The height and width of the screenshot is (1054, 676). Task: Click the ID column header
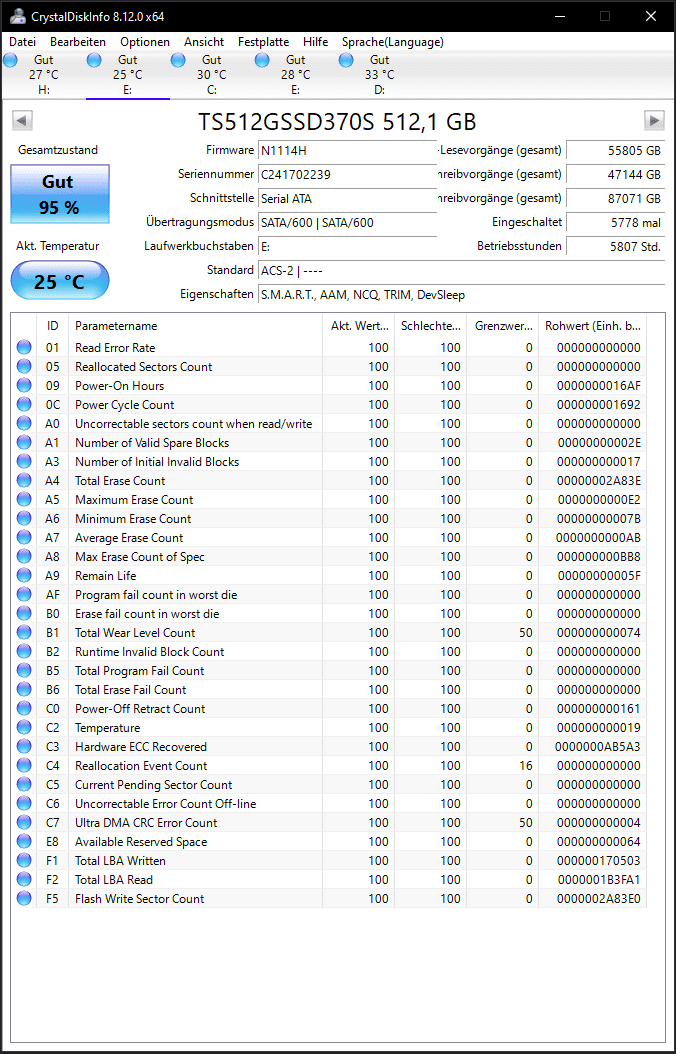[x=52, y=326]
